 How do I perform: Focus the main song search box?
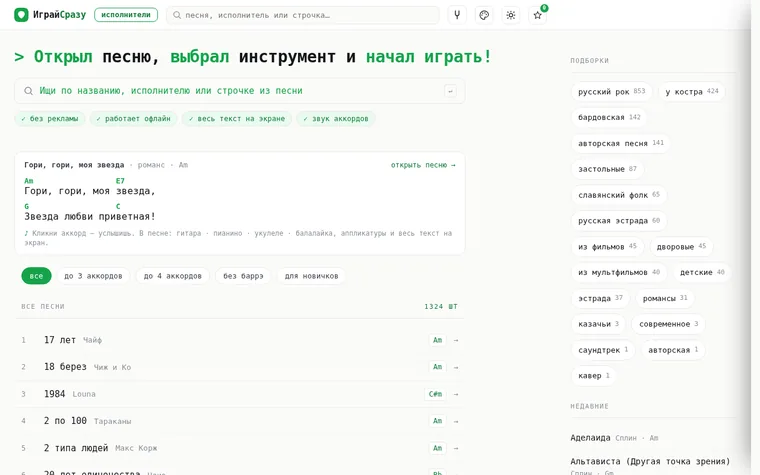[240, 91]
